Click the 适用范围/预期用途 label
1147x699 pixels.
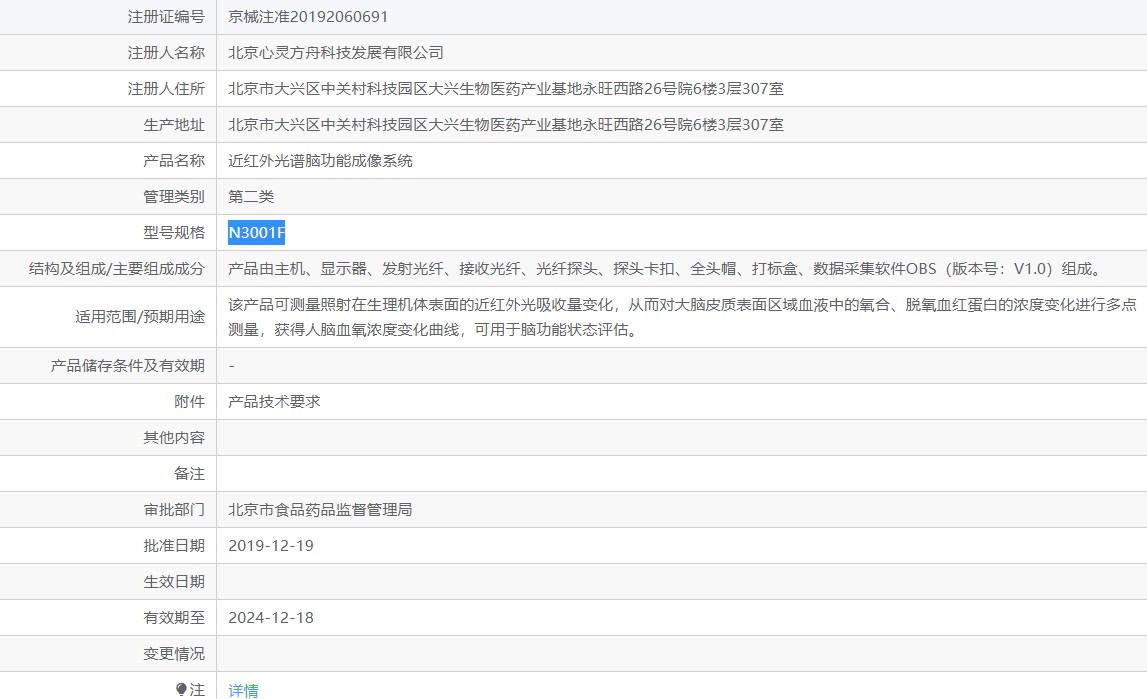pos(140,317)
